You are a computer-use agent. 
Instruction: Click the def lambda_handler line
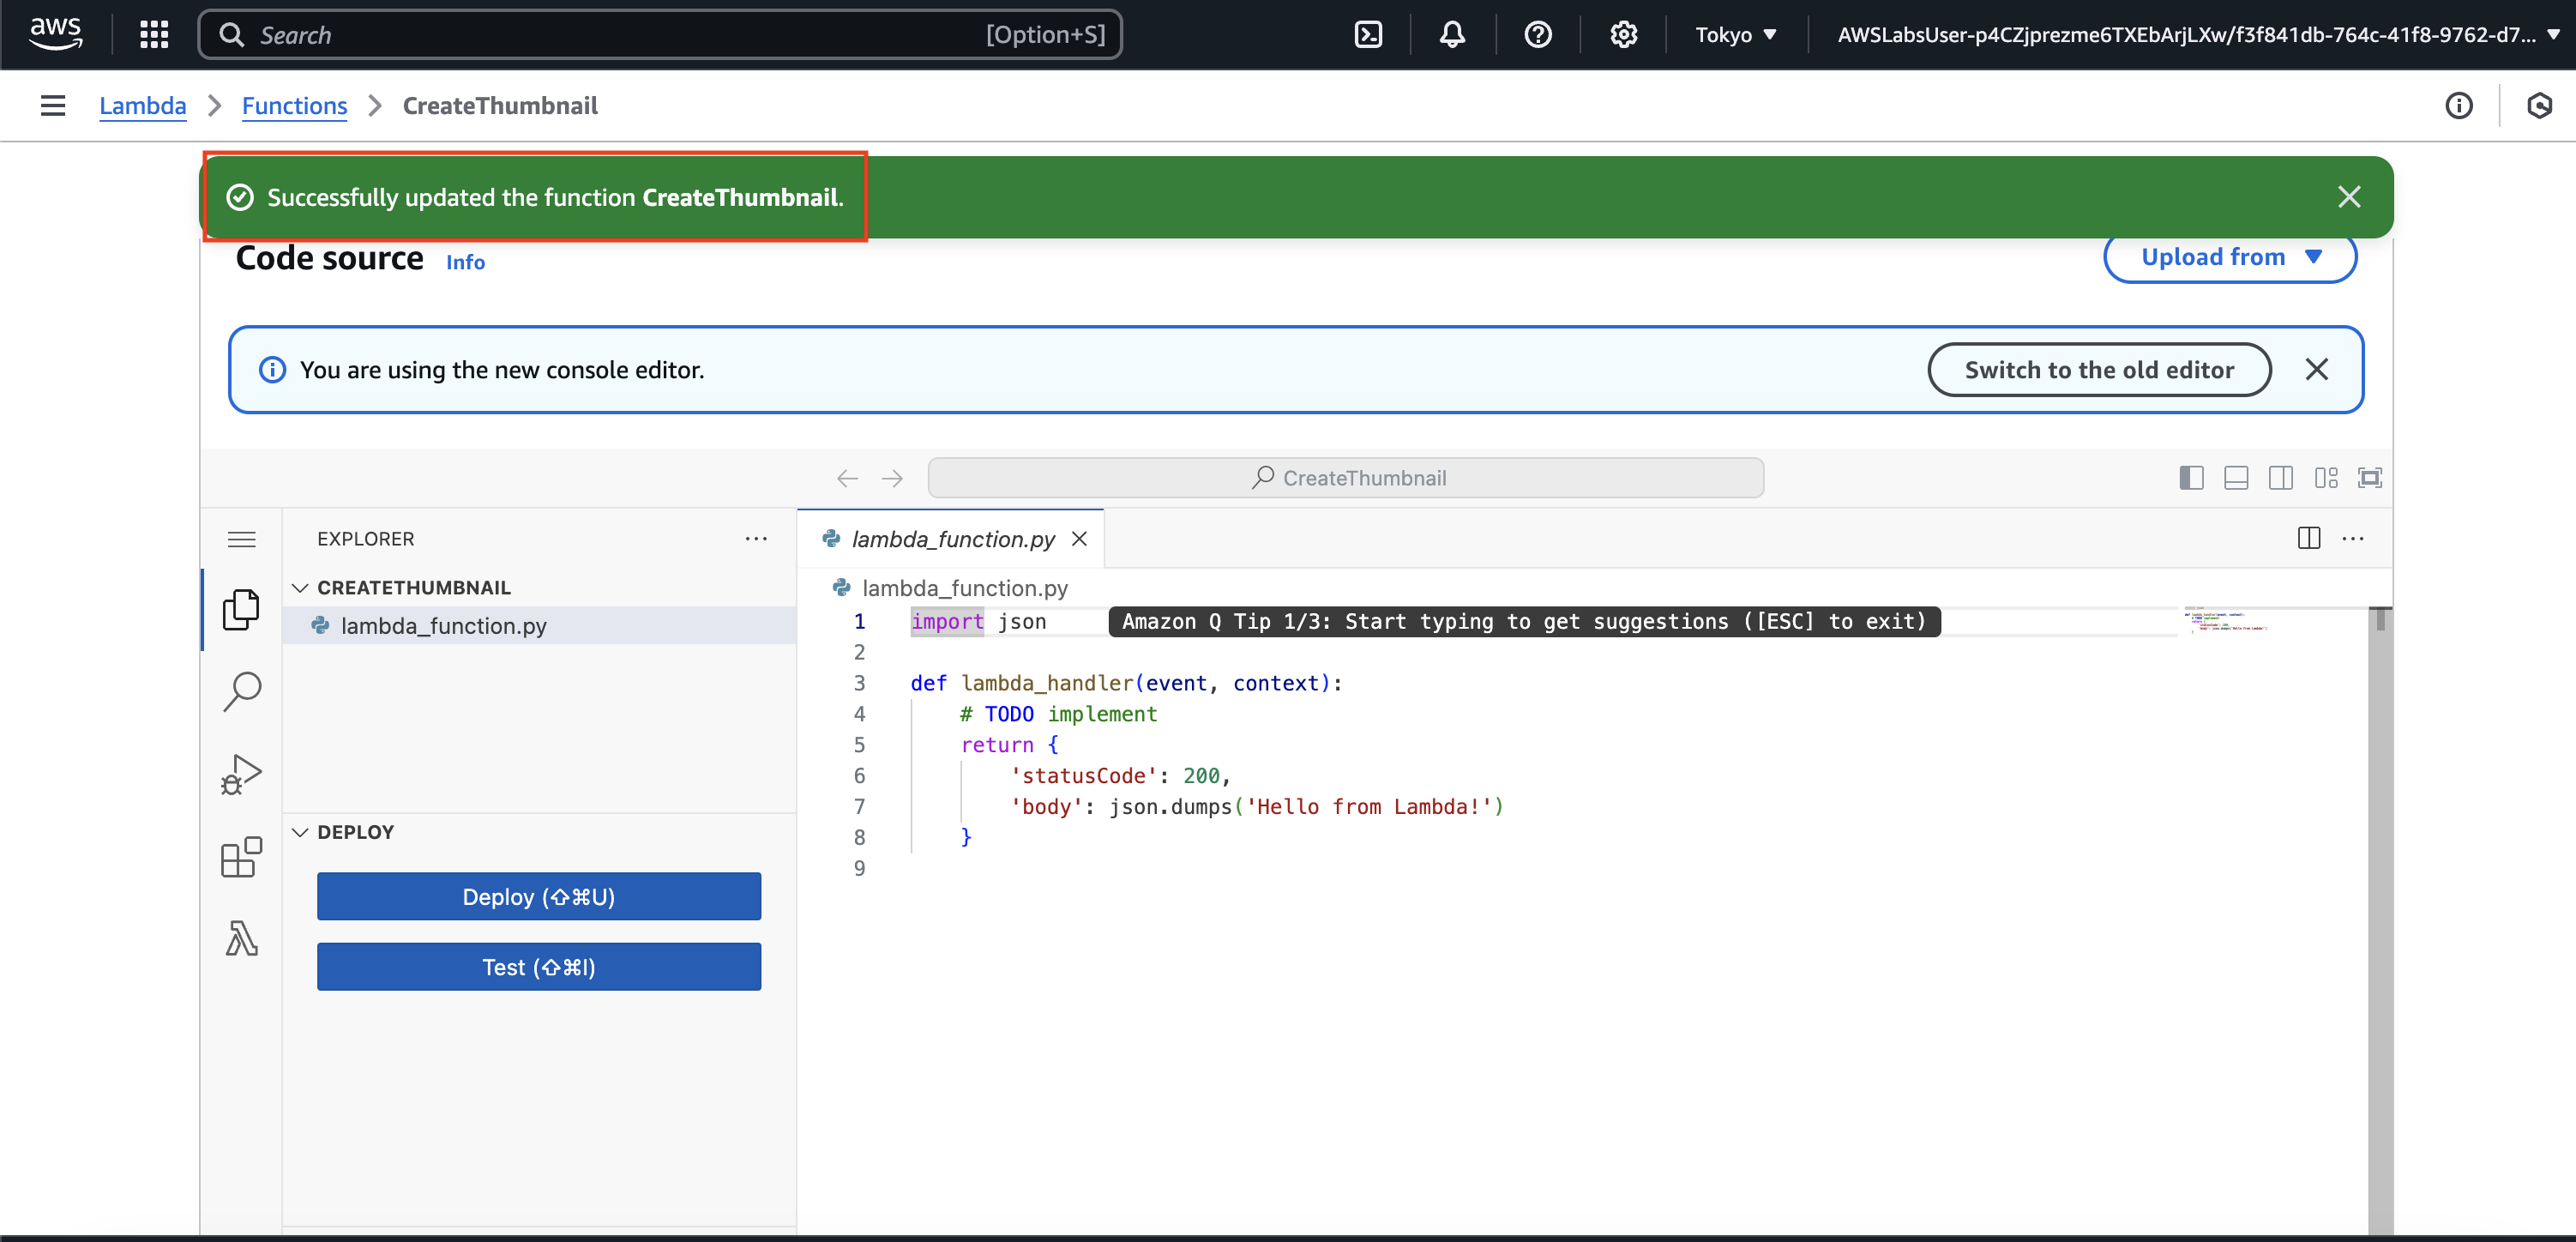point(1126,683)
